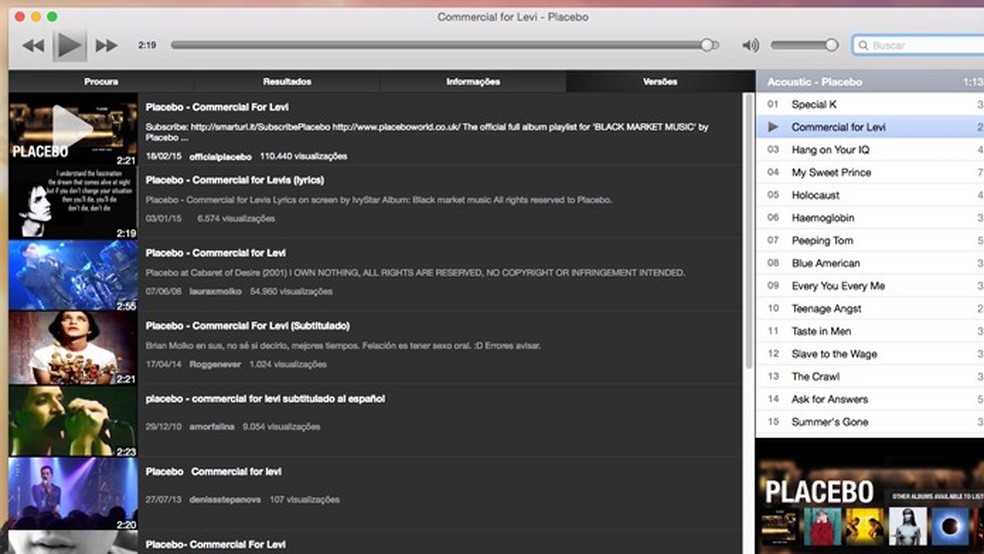Select track 07 Peeping Tom
The image size is (984, 554).
[x=870, y=240]
